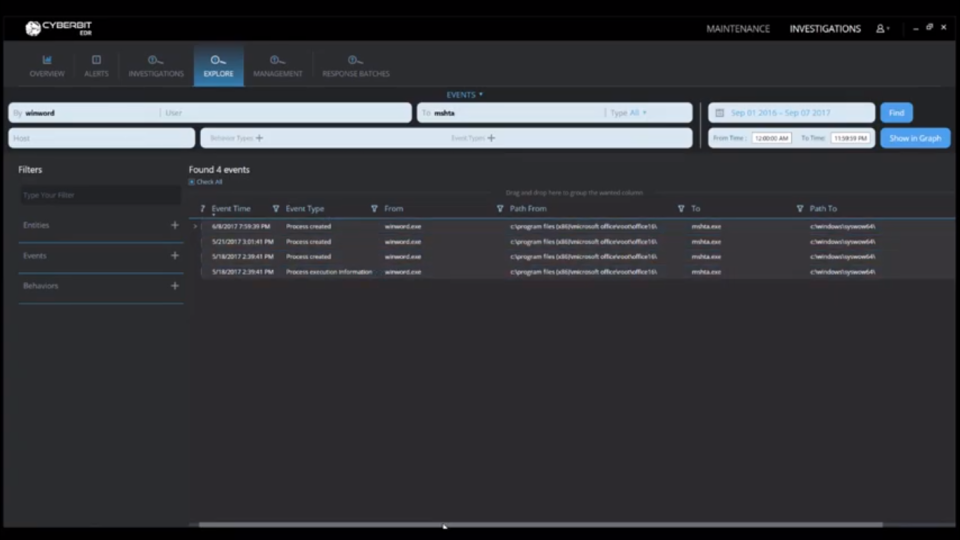Click the calendar icon in date range field
Viewport: 960px width, 540px height.
[x=719, y=113]
